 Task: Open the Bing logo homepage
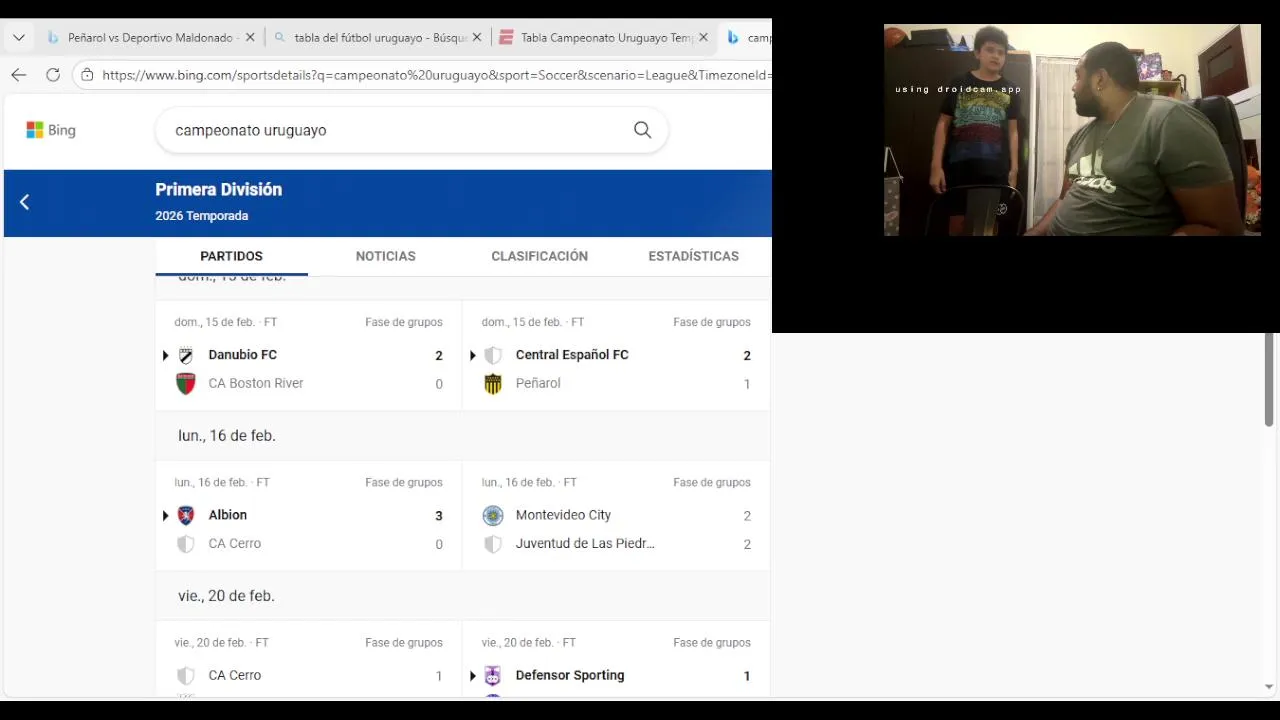click(51, 130)
